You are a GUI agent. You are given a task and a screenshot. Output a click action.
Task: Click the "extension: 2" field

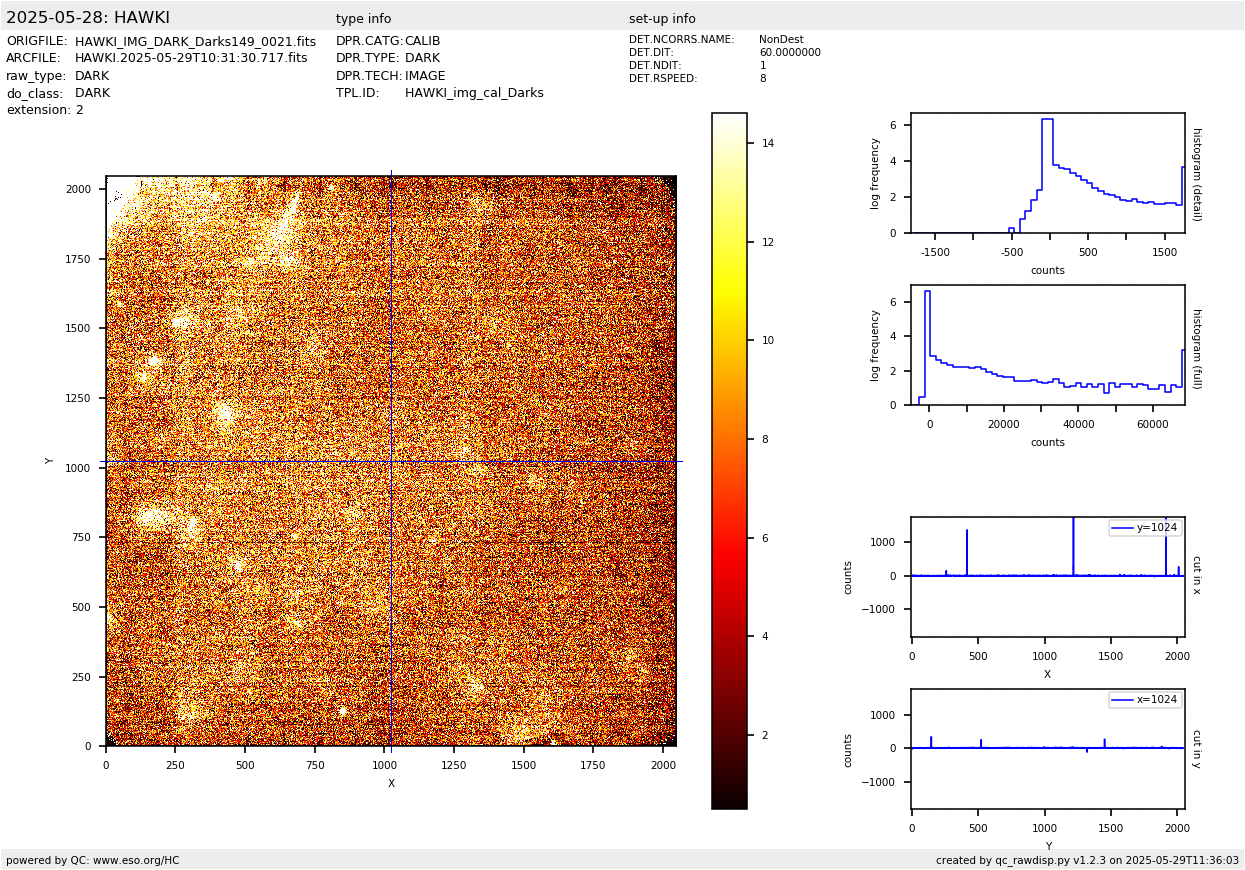pyautogui.click(x=45, y=110)
